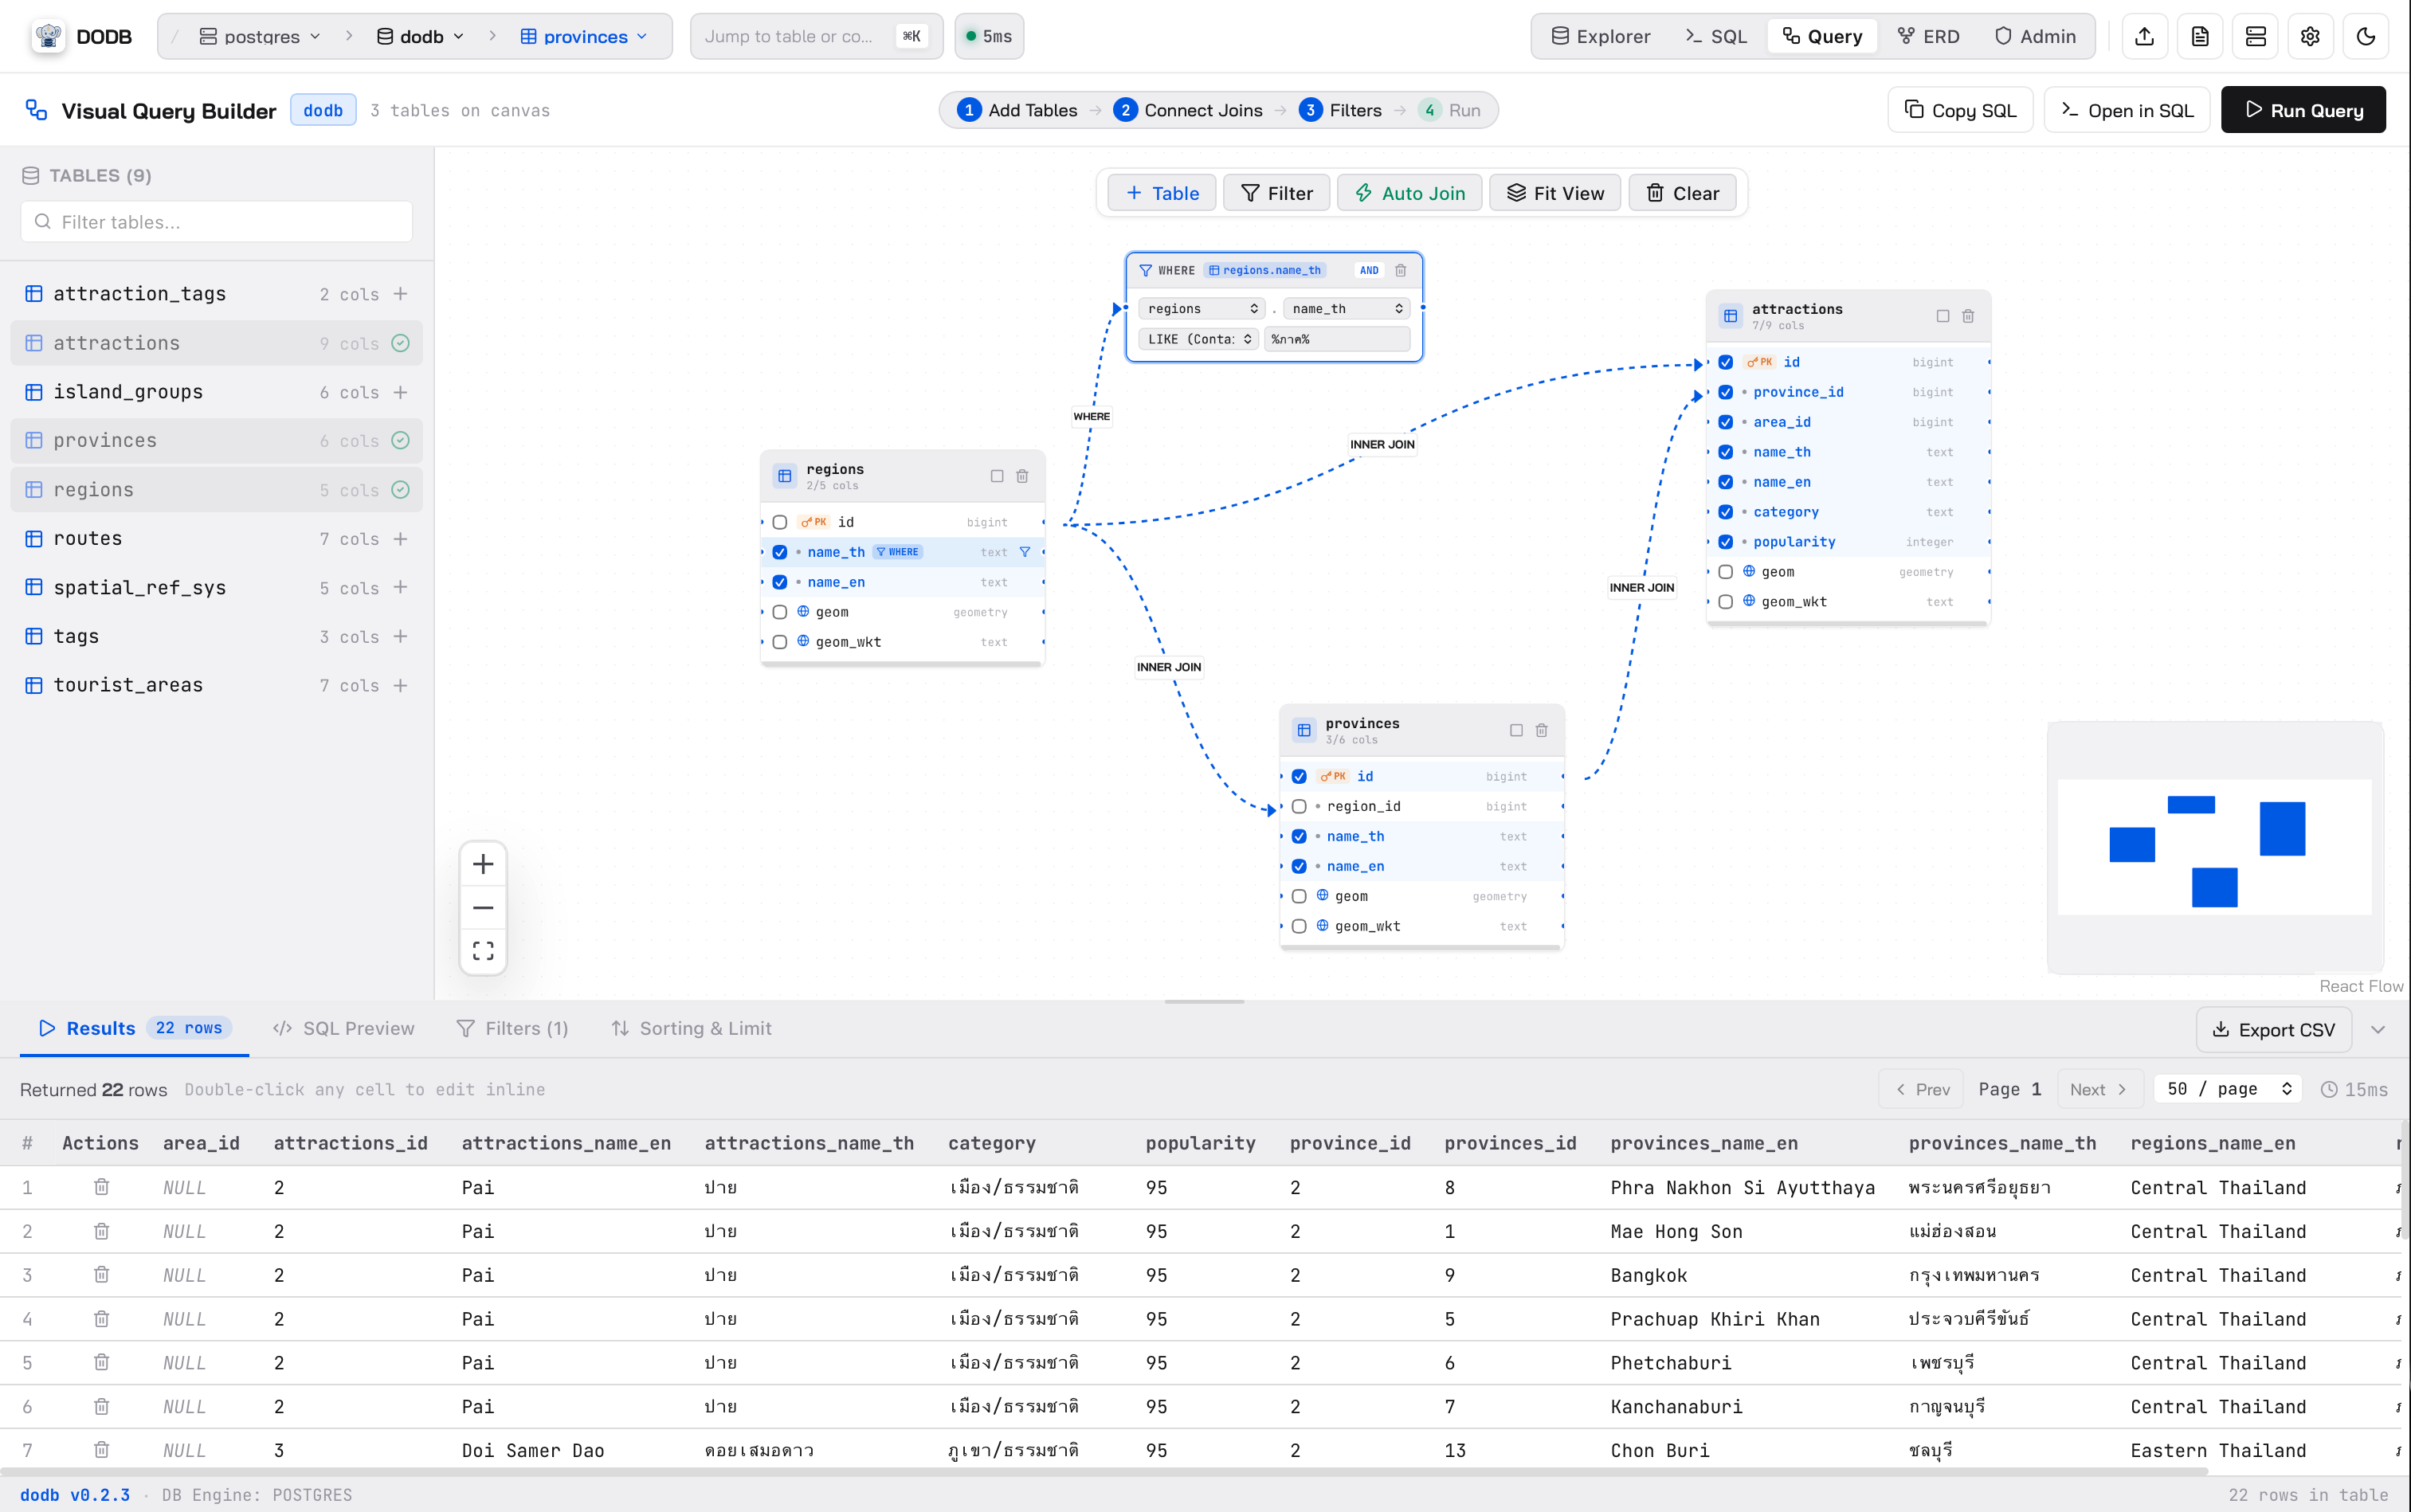Click Open in SQL button

pos(2127,110)
